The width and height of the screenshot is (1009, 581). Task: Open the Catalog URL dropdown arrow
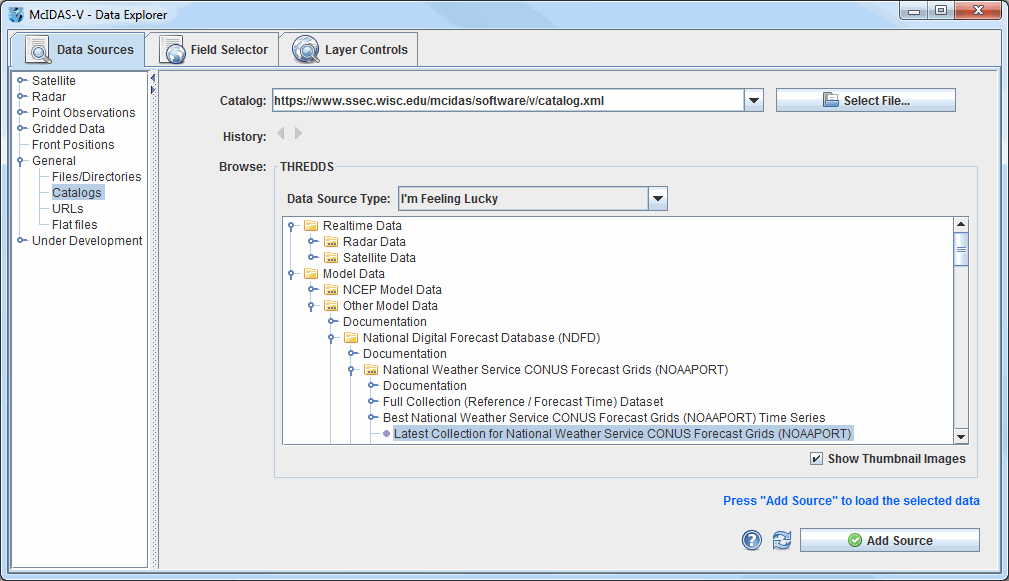(754, 100)
